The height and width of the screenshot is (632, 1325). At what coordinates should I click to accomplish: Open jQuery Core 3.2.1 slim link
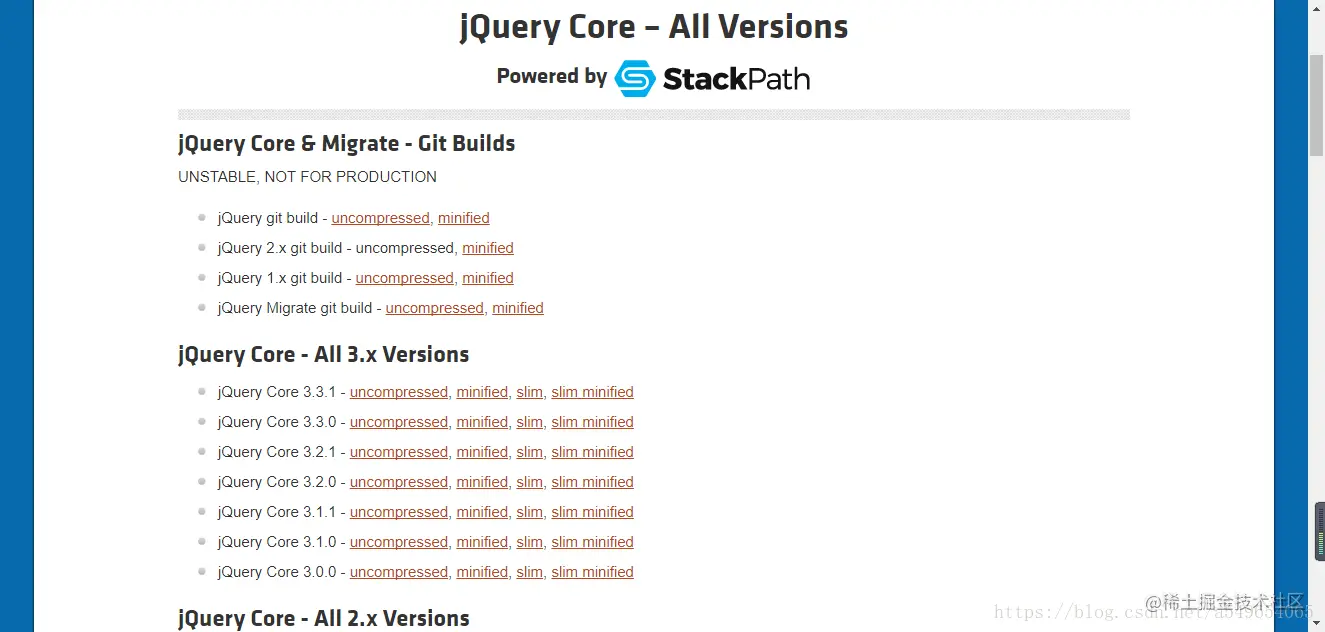(530, 452)
